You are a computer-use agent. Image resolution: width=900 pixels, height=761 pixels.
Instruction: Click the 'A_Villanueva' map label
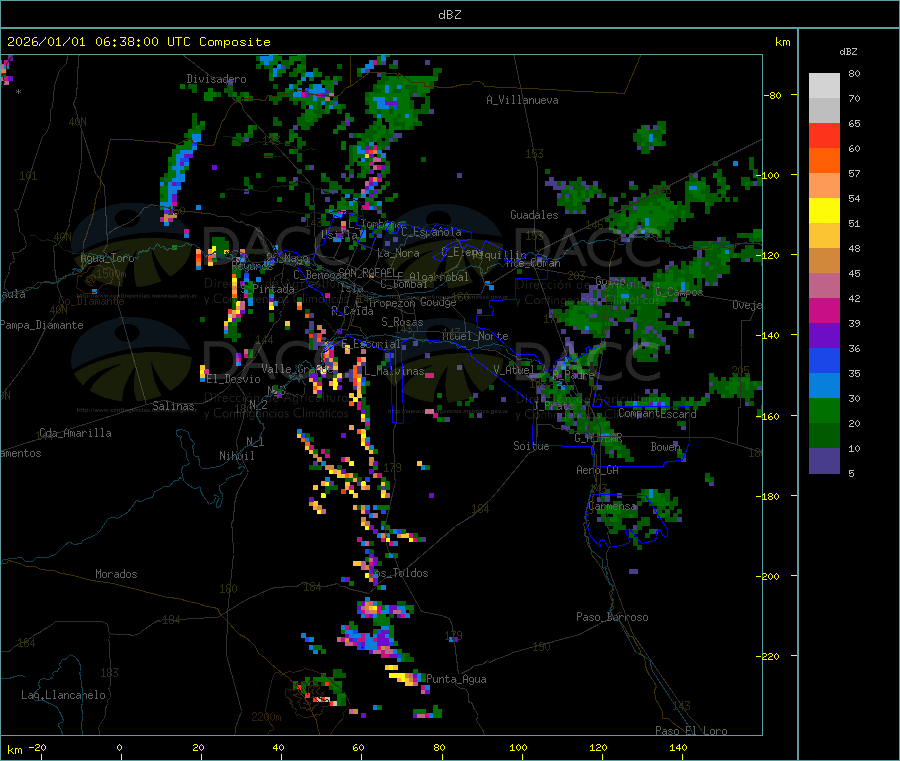(522, 100)
